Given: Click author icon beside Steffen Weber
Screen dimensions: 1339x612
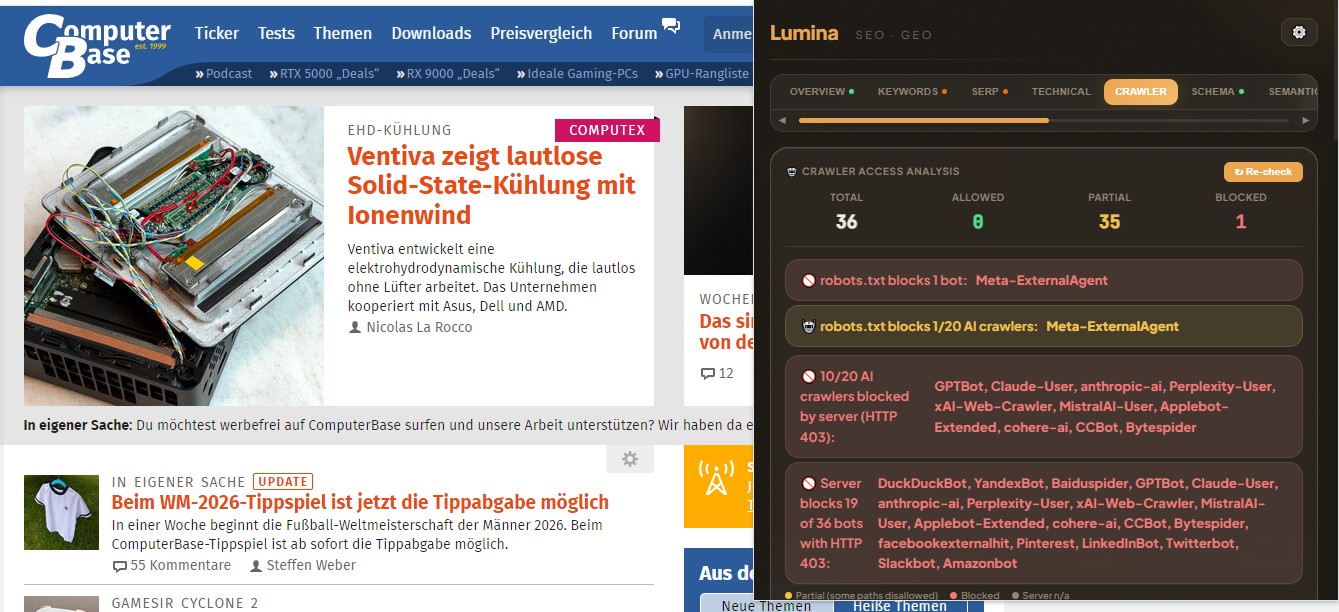Looking at the screenshot, I should 256,566.
